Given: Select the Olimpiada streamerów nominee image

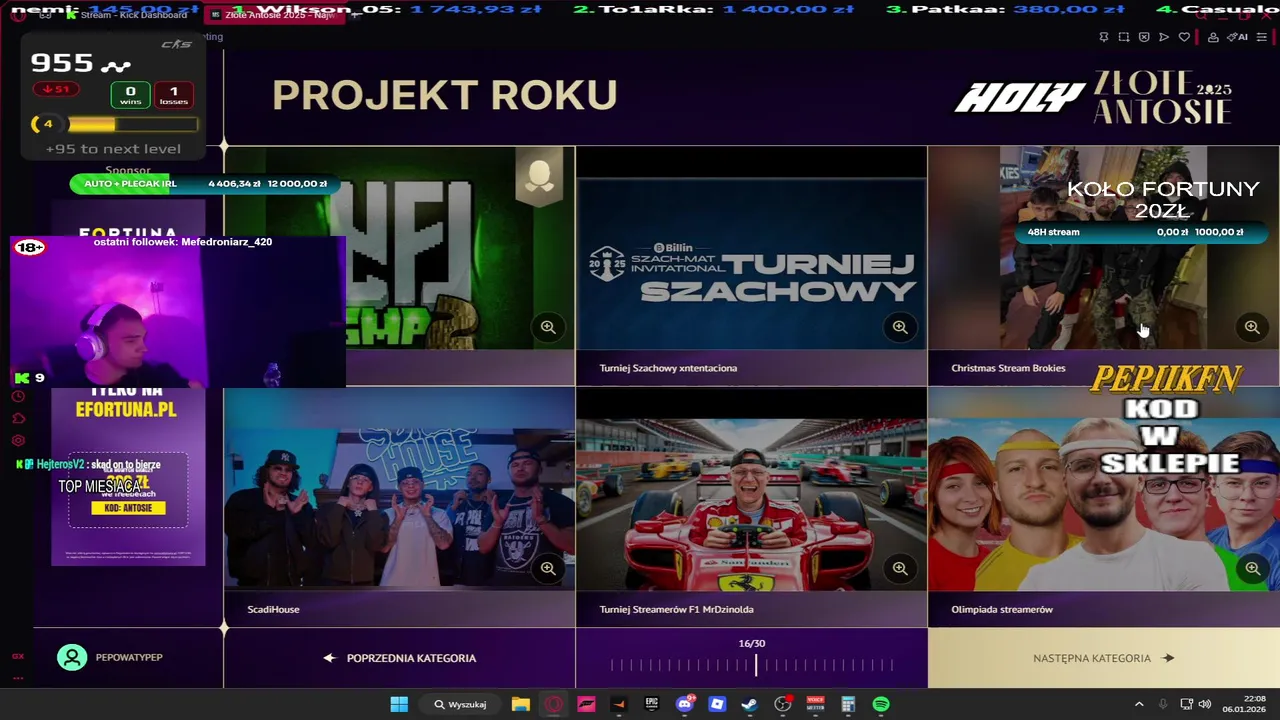Looking at the screenshot, I should 1104,489.
